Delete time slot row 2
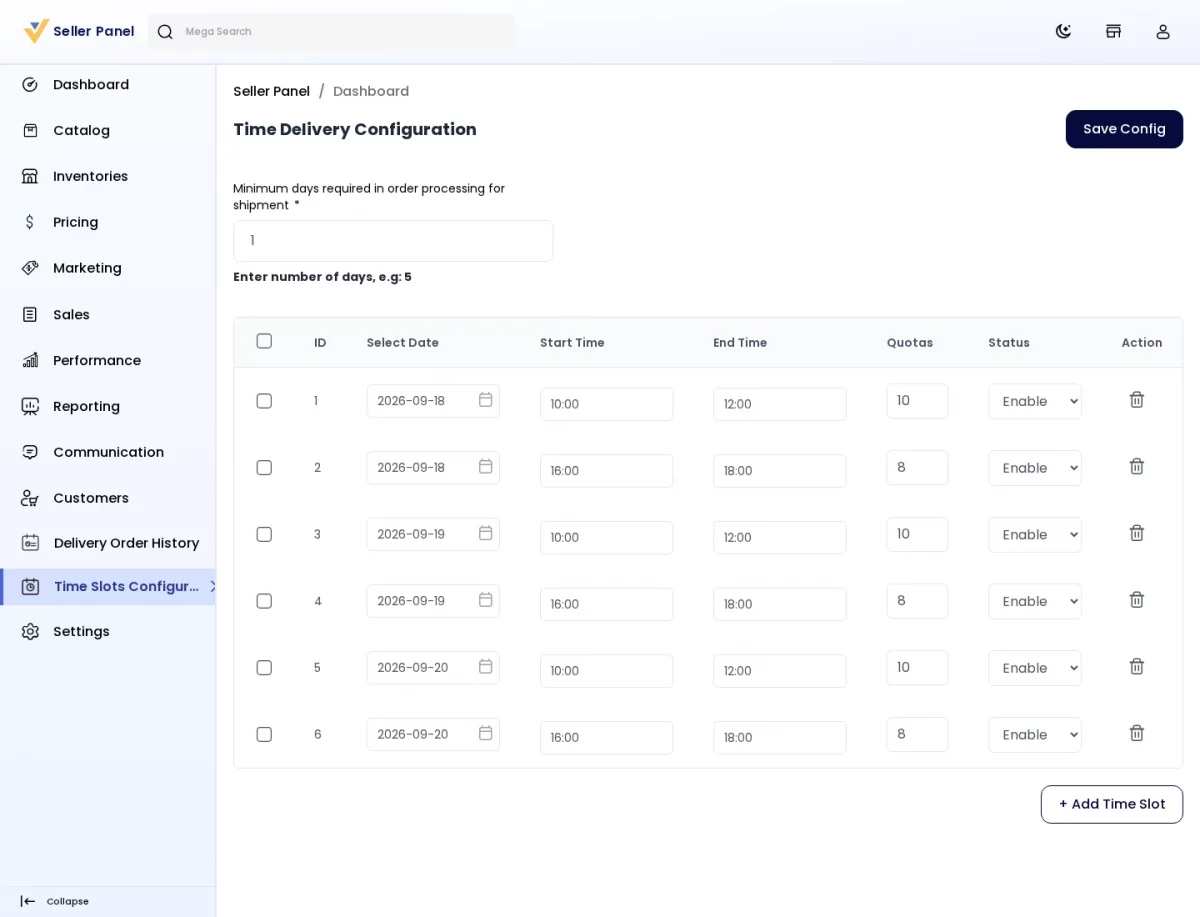This screenshot has width=1200, height=917. coord(1137,467)
